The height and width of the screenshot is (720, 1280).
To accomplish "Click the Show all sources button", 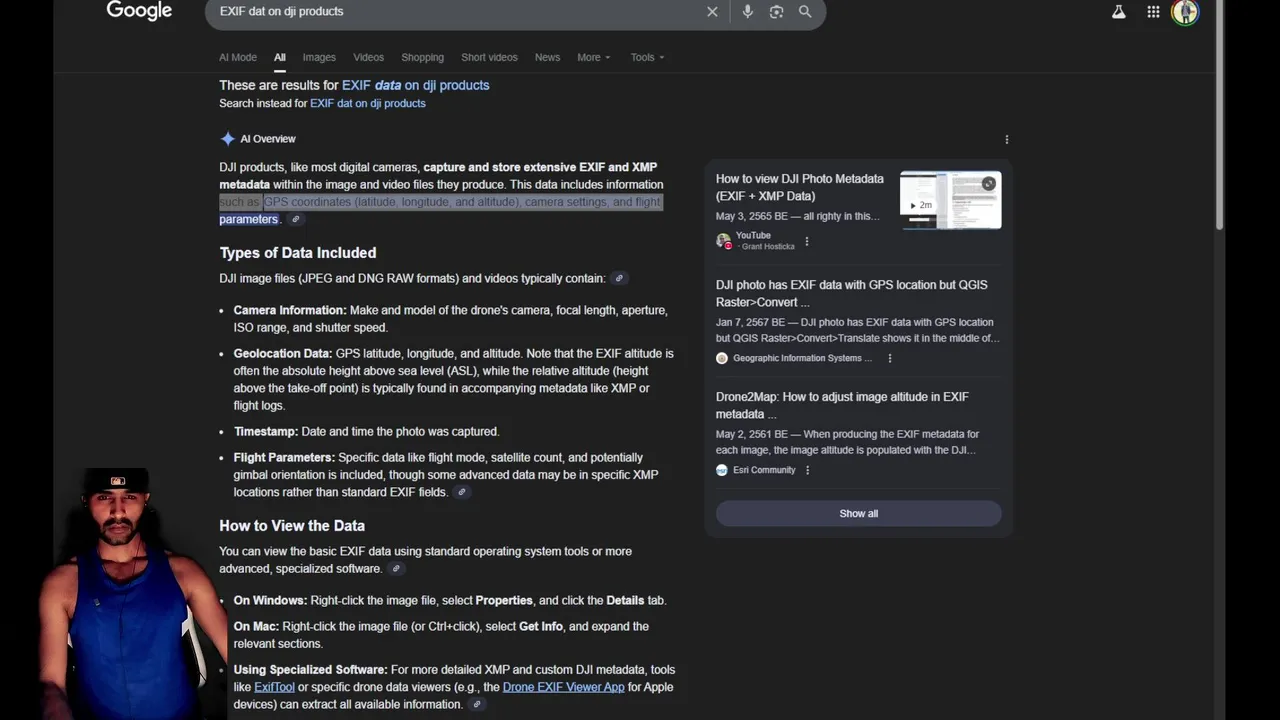I will tap(858, 513).
